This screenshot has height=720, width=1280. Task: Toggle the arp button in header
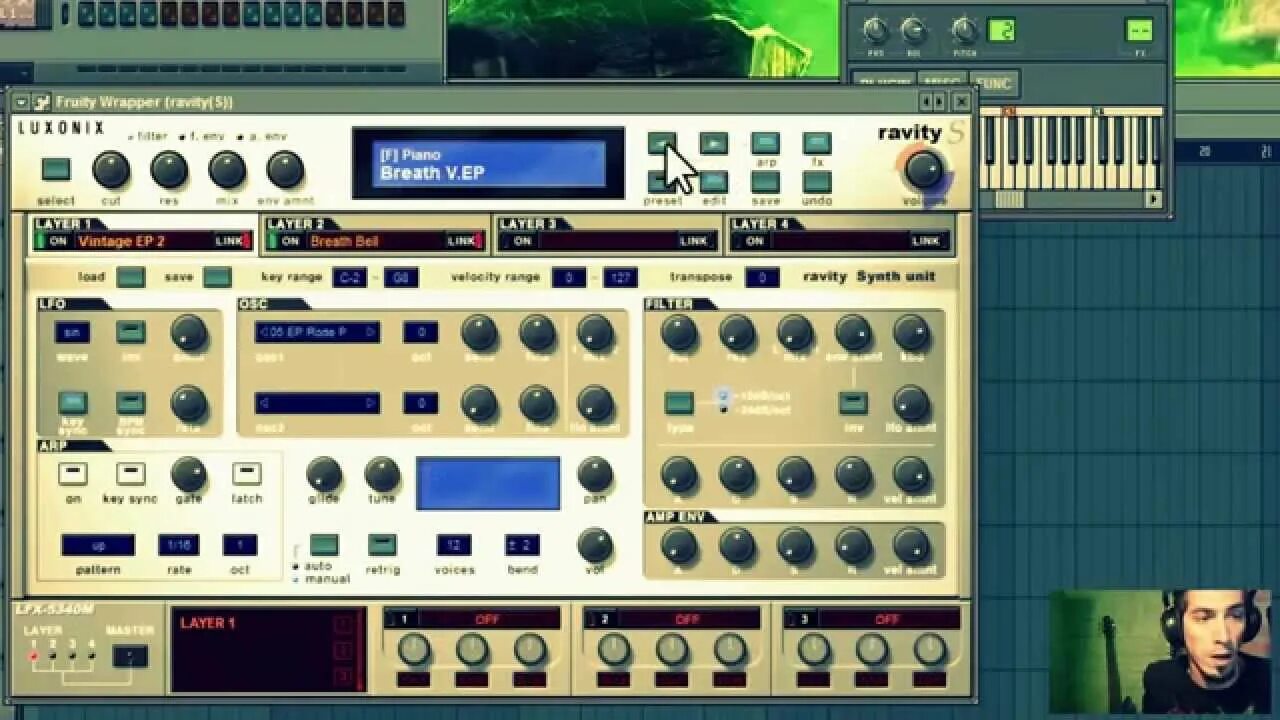(765, 144)
